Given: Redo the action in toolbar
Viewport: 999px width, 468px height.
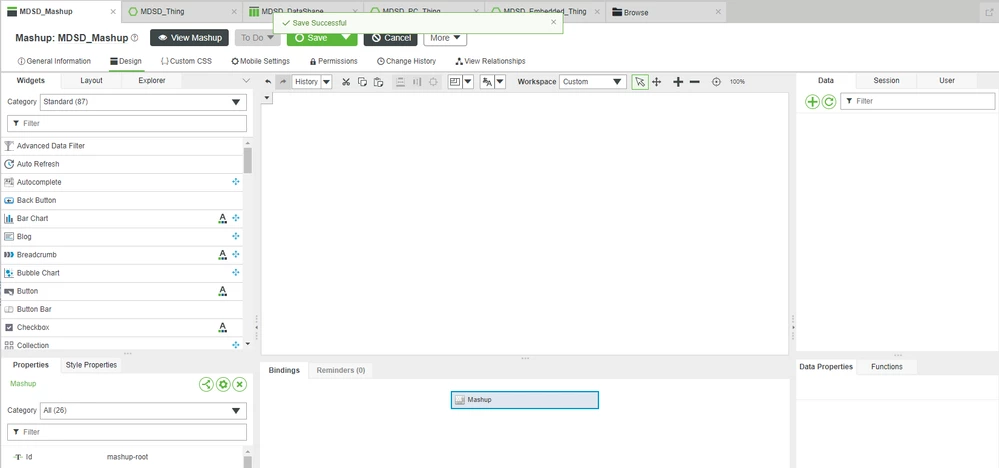Looking at the screenshot, I should (283, 82).
